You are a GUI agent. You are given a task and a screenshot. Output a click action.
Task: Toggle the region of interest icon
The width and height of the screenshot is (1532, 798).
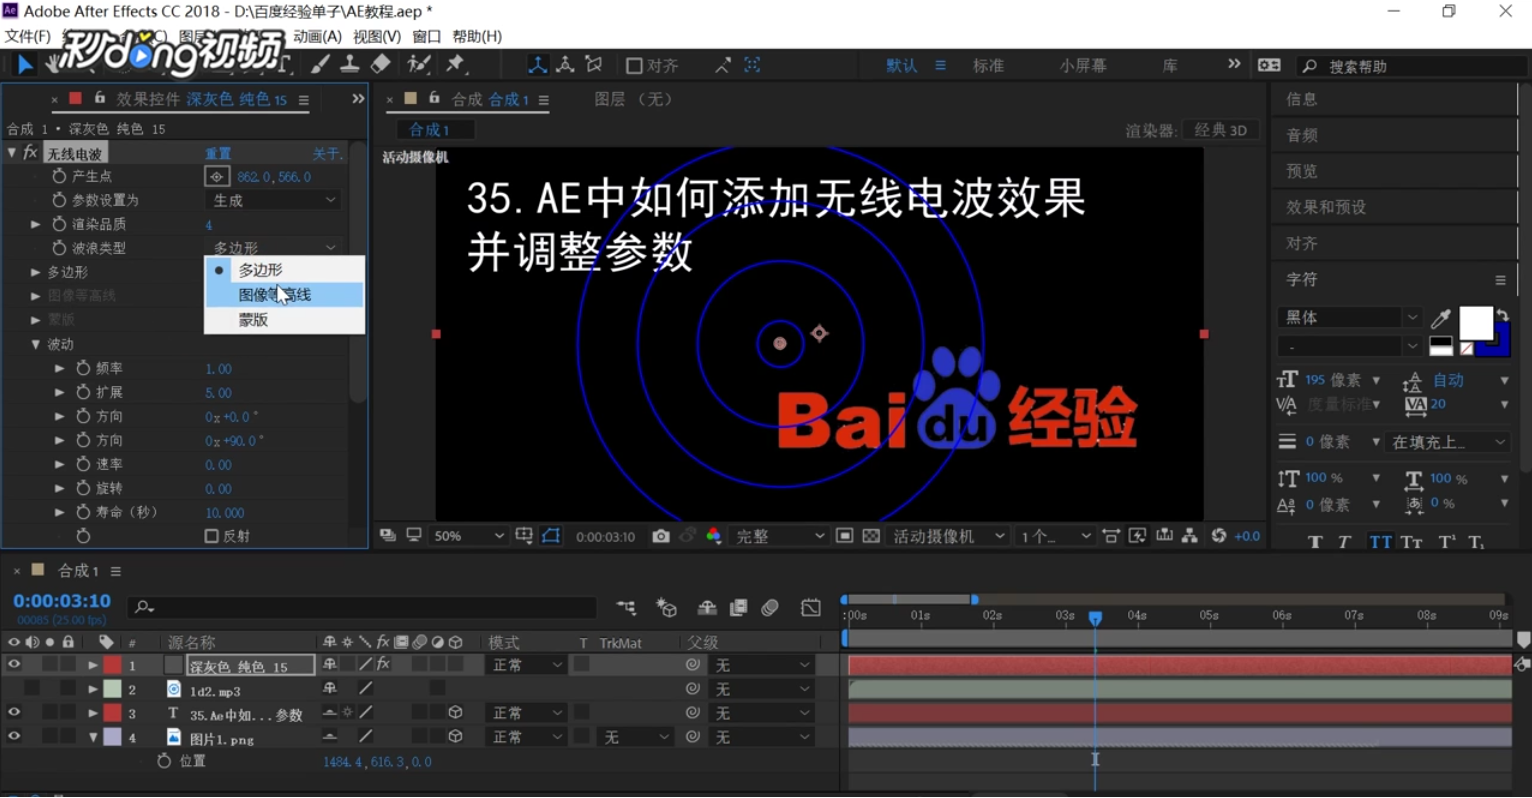point(844,536)
